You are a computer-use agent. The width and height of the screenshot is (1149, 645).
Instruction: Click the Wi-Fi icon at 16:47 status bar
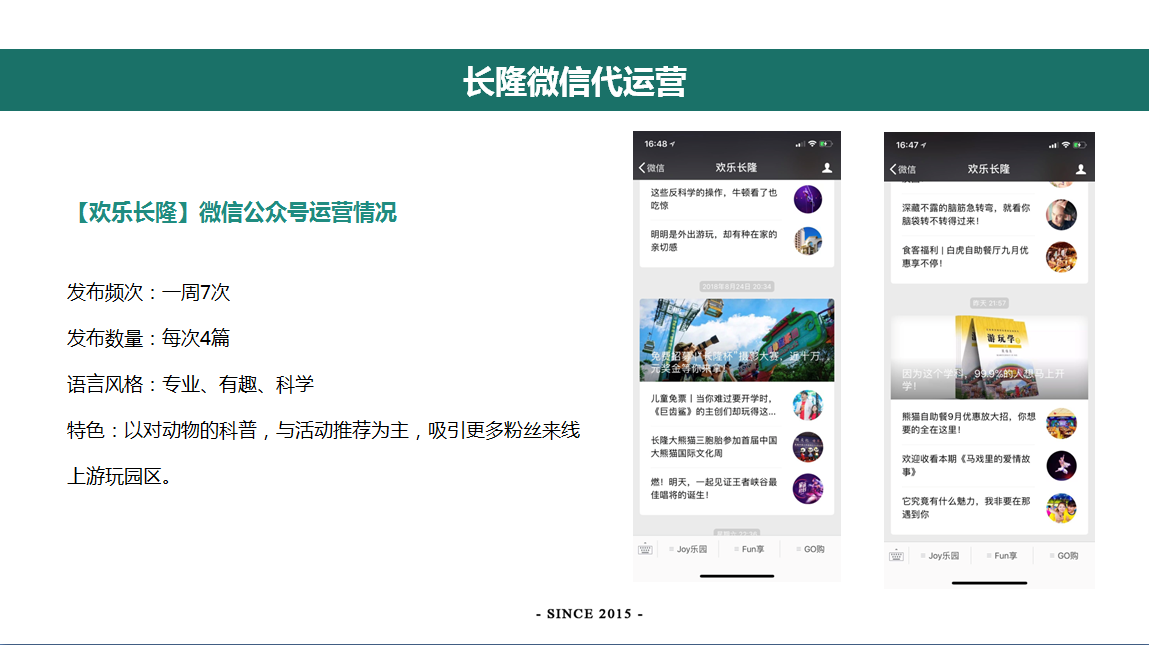(x=1065, y=145)
